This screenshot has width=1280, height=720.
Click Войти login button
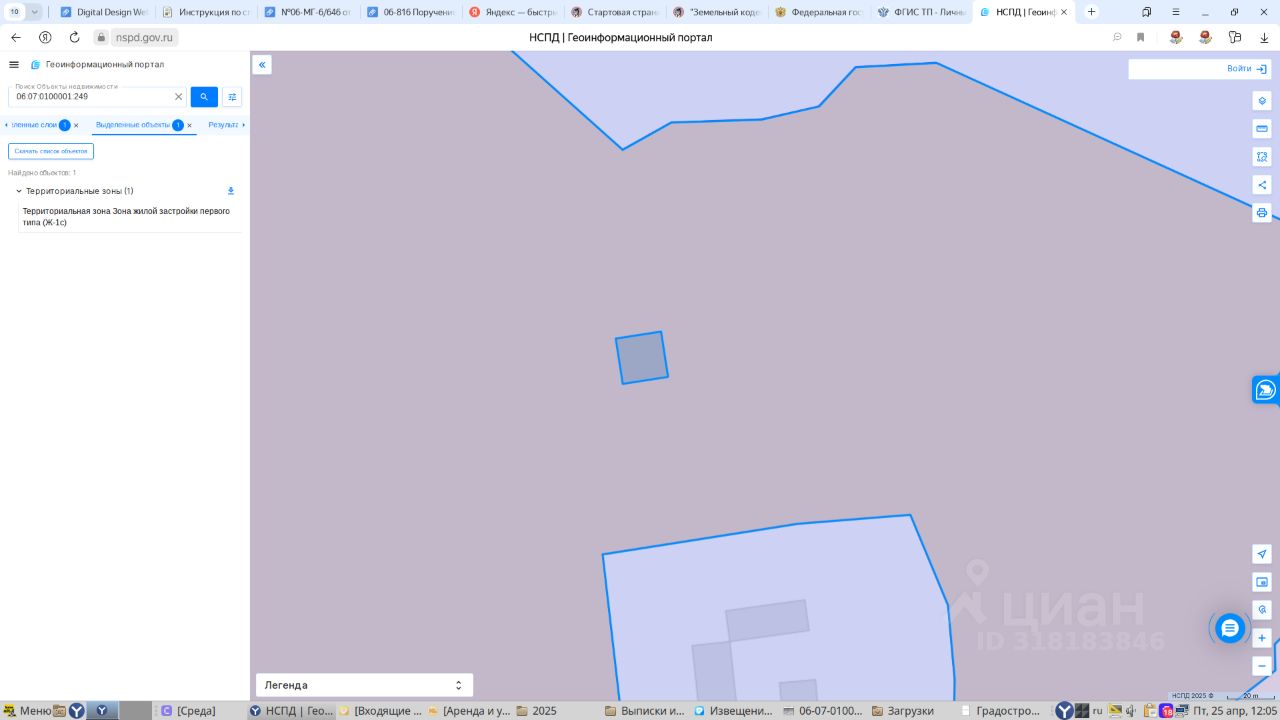pyautogui.click(x=1247, y=69)
